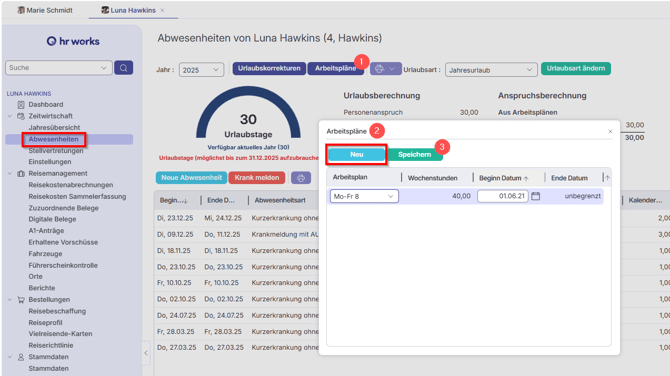
Task: Open Jahresübersicht in the sidebar
Action: [x=54, y=127]
